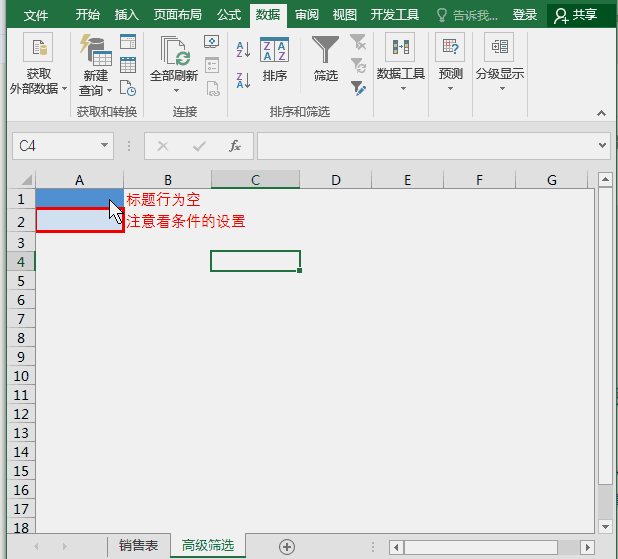The image size is (618, 559).
Task: Open the 预测 (Forecast) group
Action: coord(450,62)
